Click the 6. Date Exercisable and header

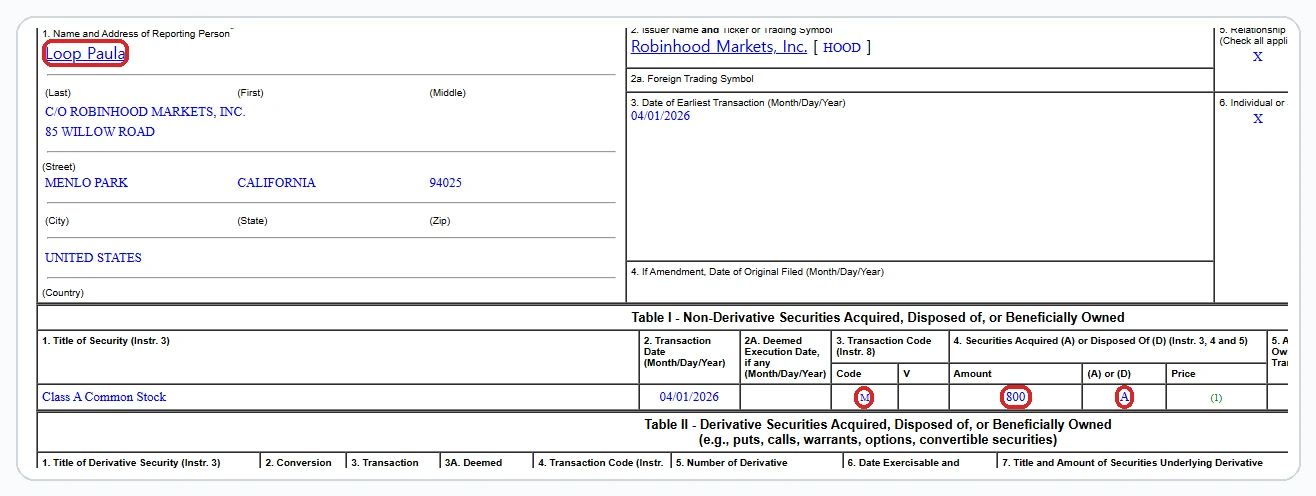click(903, 463)
